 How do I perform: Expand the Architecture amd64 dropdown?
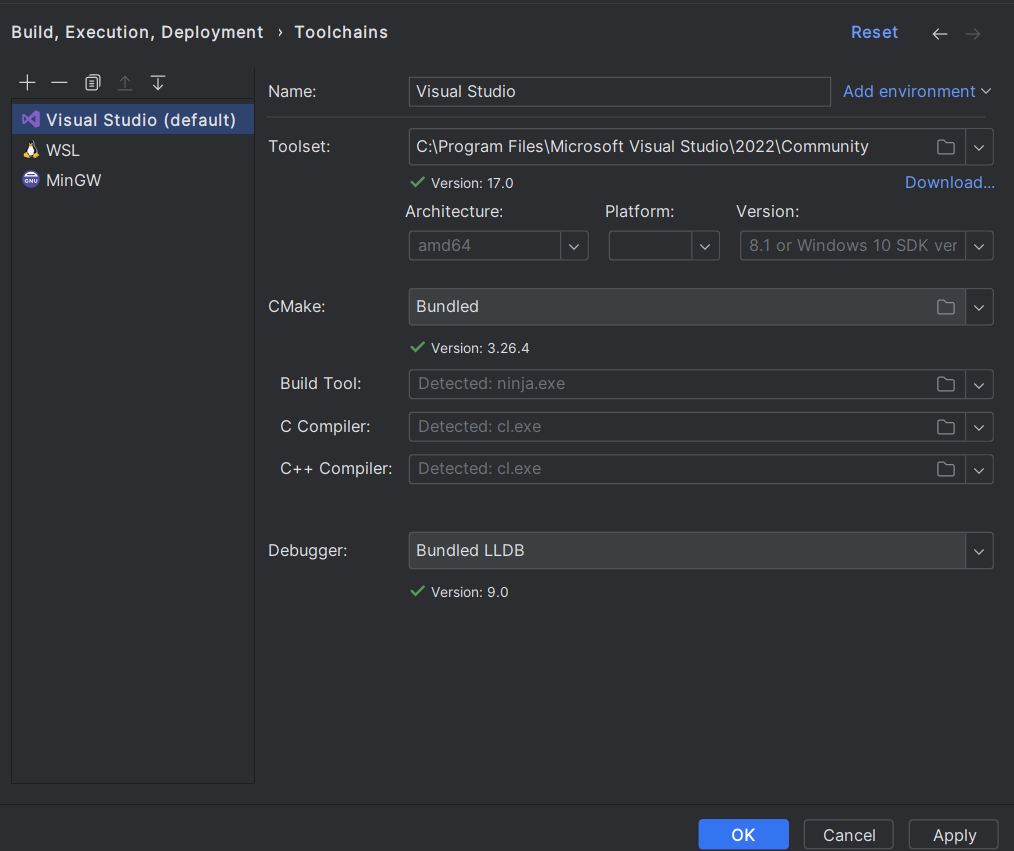coord(574,246)
